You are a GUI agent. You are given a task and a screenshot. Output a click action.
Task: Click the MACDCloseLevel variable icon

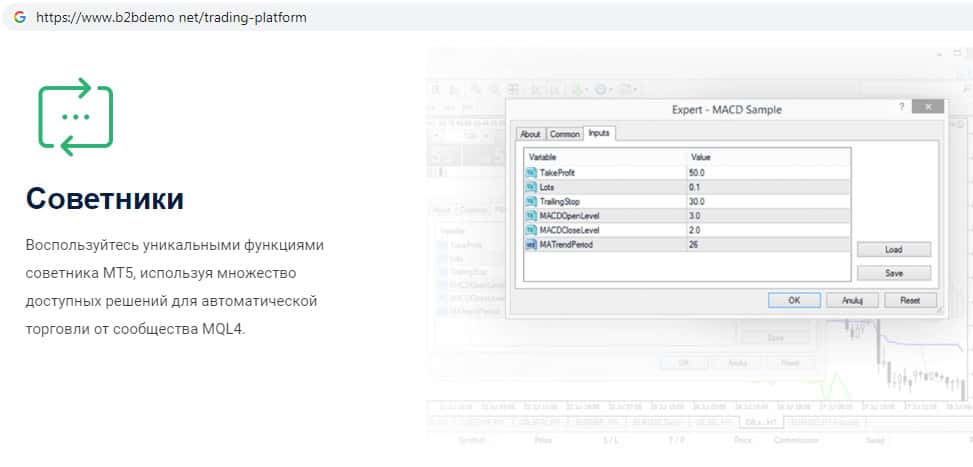tap(531, 230)
